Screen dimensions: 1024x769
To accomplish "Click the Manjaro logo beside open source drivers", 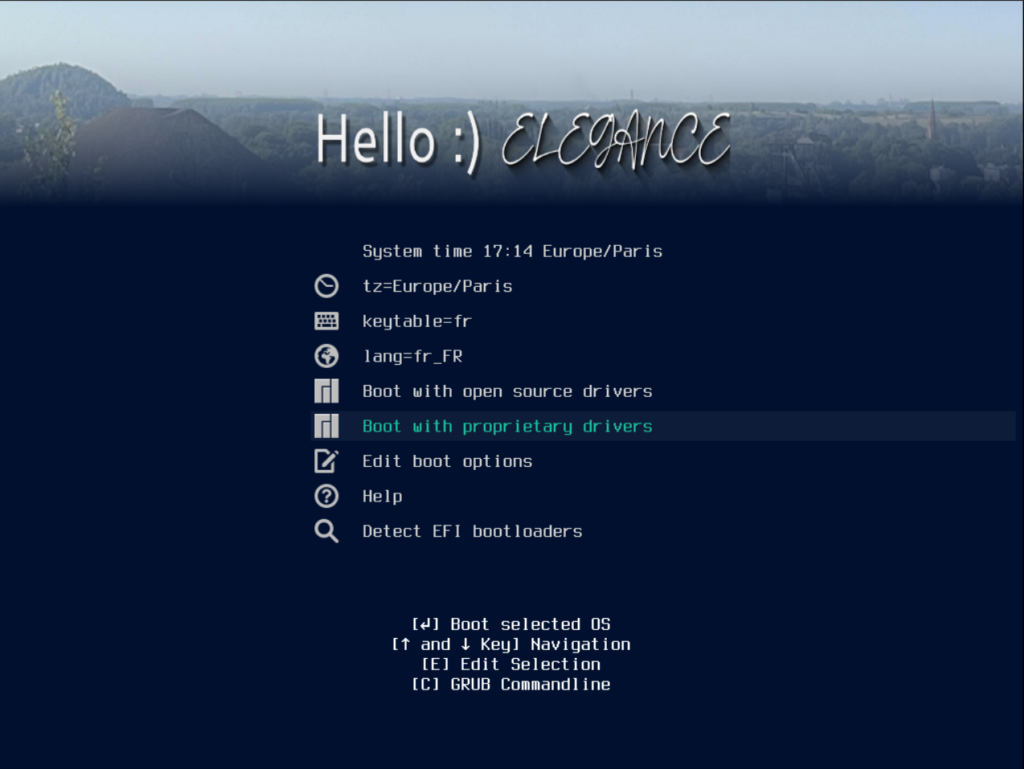I will click(326, 391).
